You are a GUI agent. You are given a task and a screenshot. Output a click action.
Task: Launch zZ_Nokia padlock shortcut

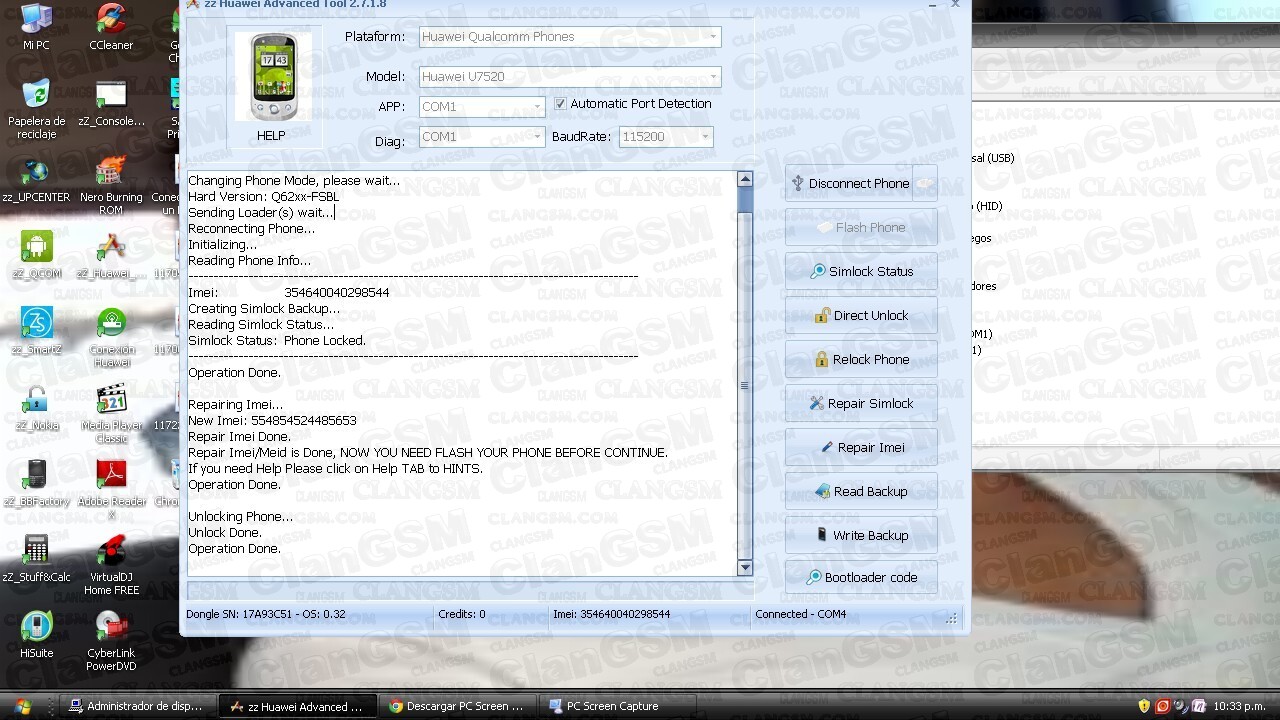pos(36,408)
